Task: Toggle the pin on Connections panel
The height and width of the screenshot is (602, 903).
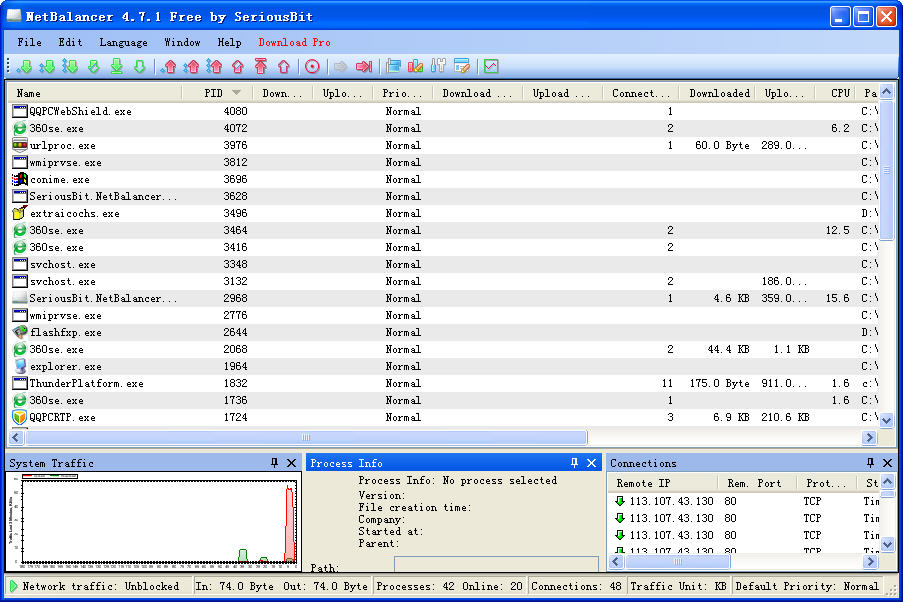Action: (870, 463)
